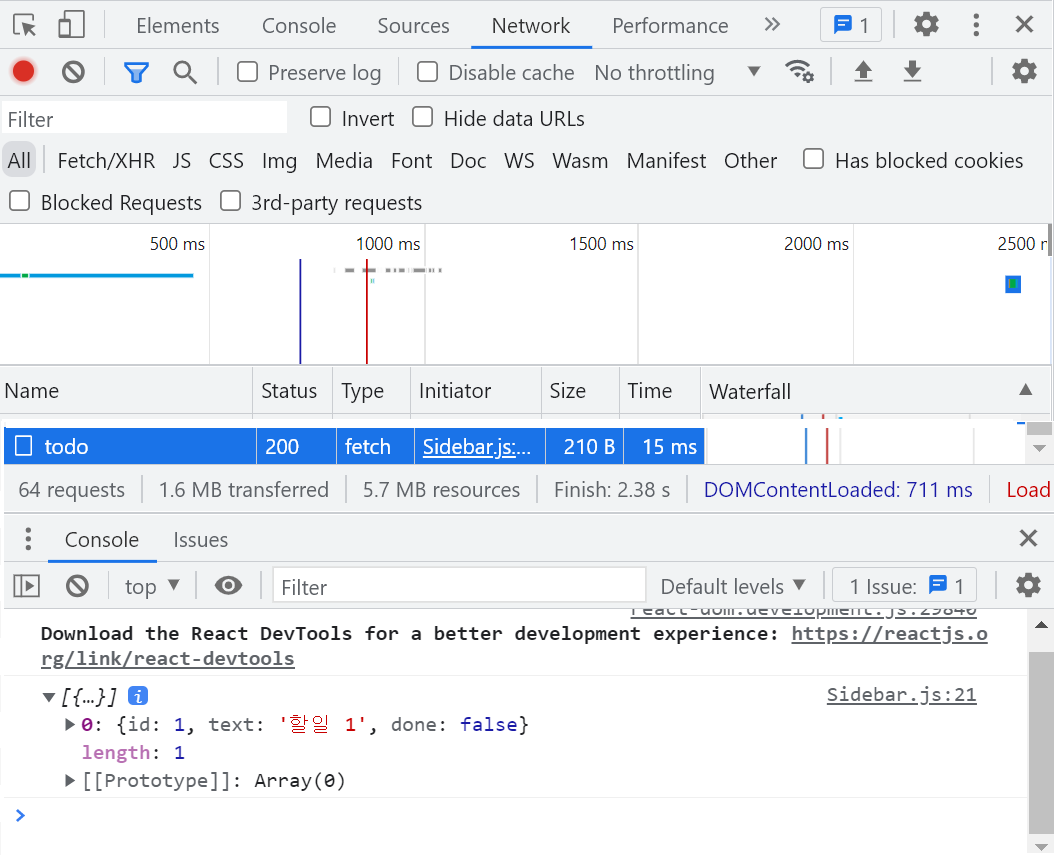Sort requests by Name column header

click(127, 390)
